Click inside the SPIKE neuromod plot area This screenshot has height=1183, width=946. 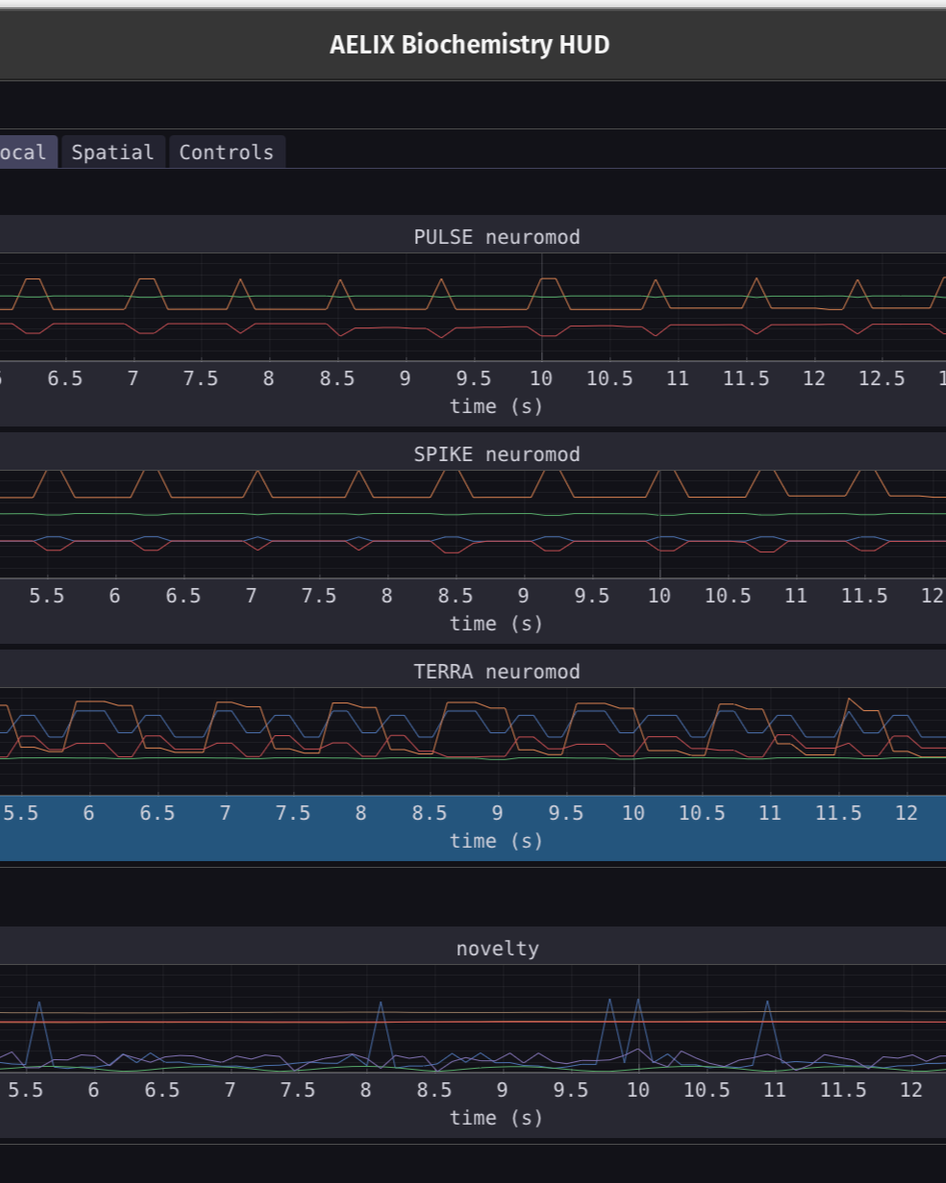(x=473, y=524)
